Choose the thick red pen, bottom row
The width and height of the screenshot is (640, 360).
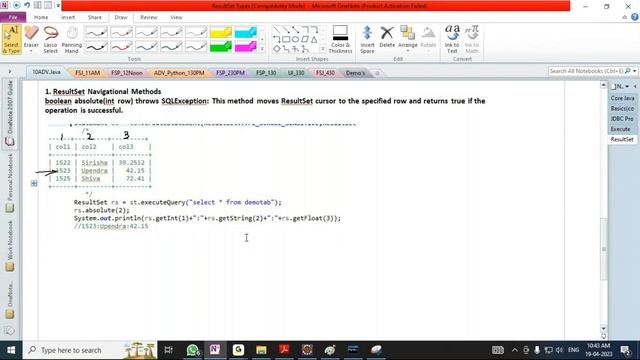tap(122, 47)
